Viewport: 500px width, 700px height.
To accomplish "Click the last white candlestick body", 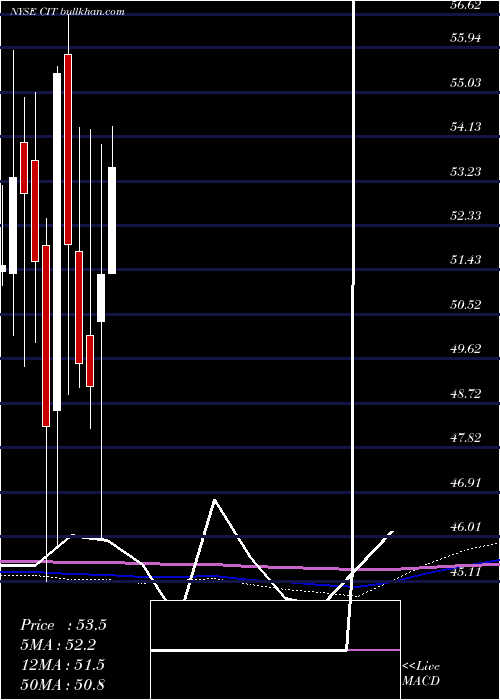I will click(112, 221).
